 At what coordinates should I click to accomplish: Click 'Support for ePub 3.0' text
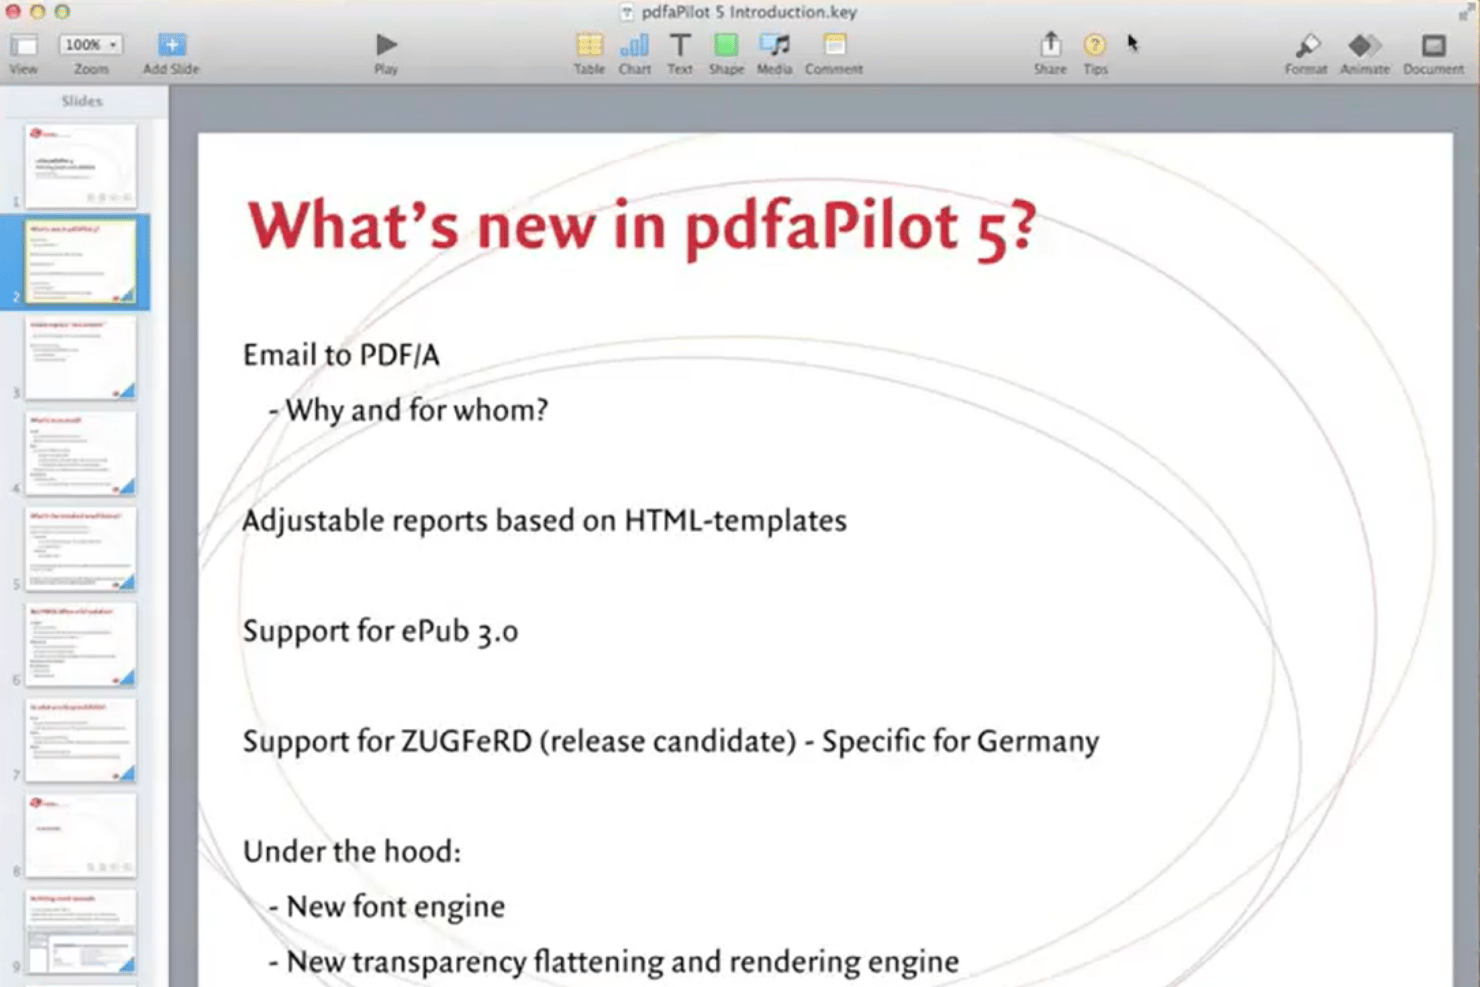[x=381, y=632]
